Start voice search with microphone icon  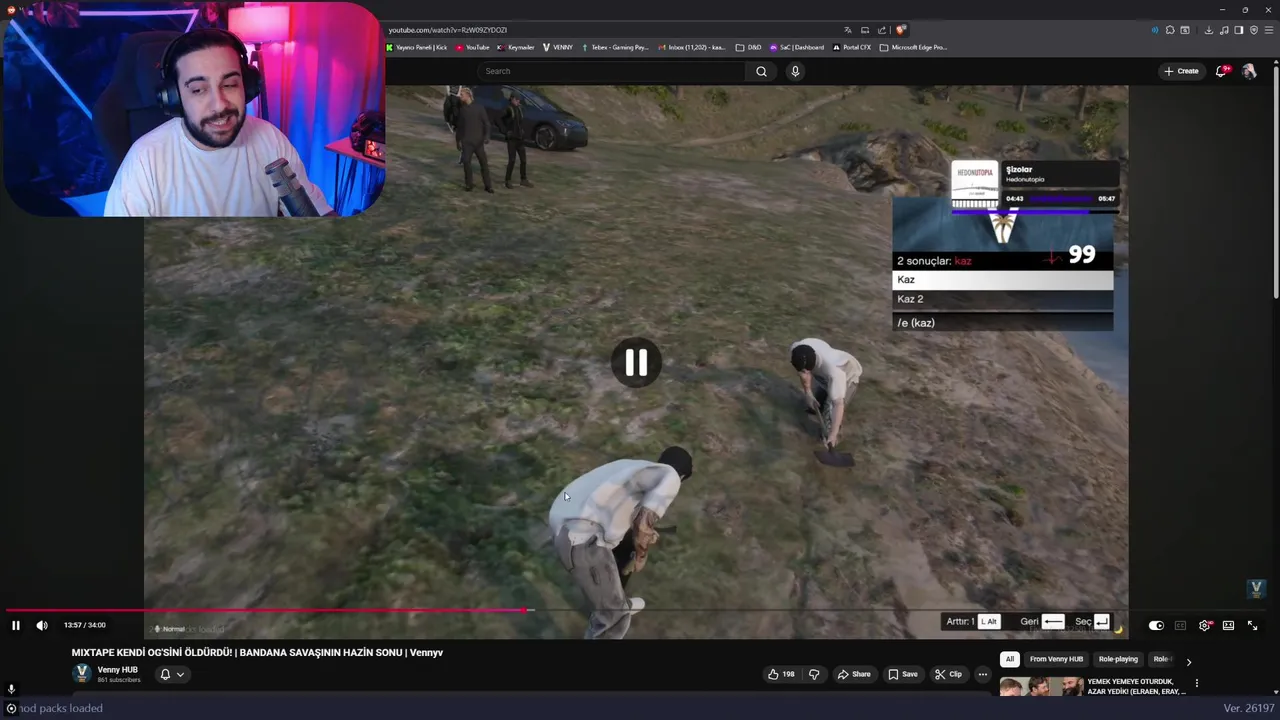[x=795, y=71]
